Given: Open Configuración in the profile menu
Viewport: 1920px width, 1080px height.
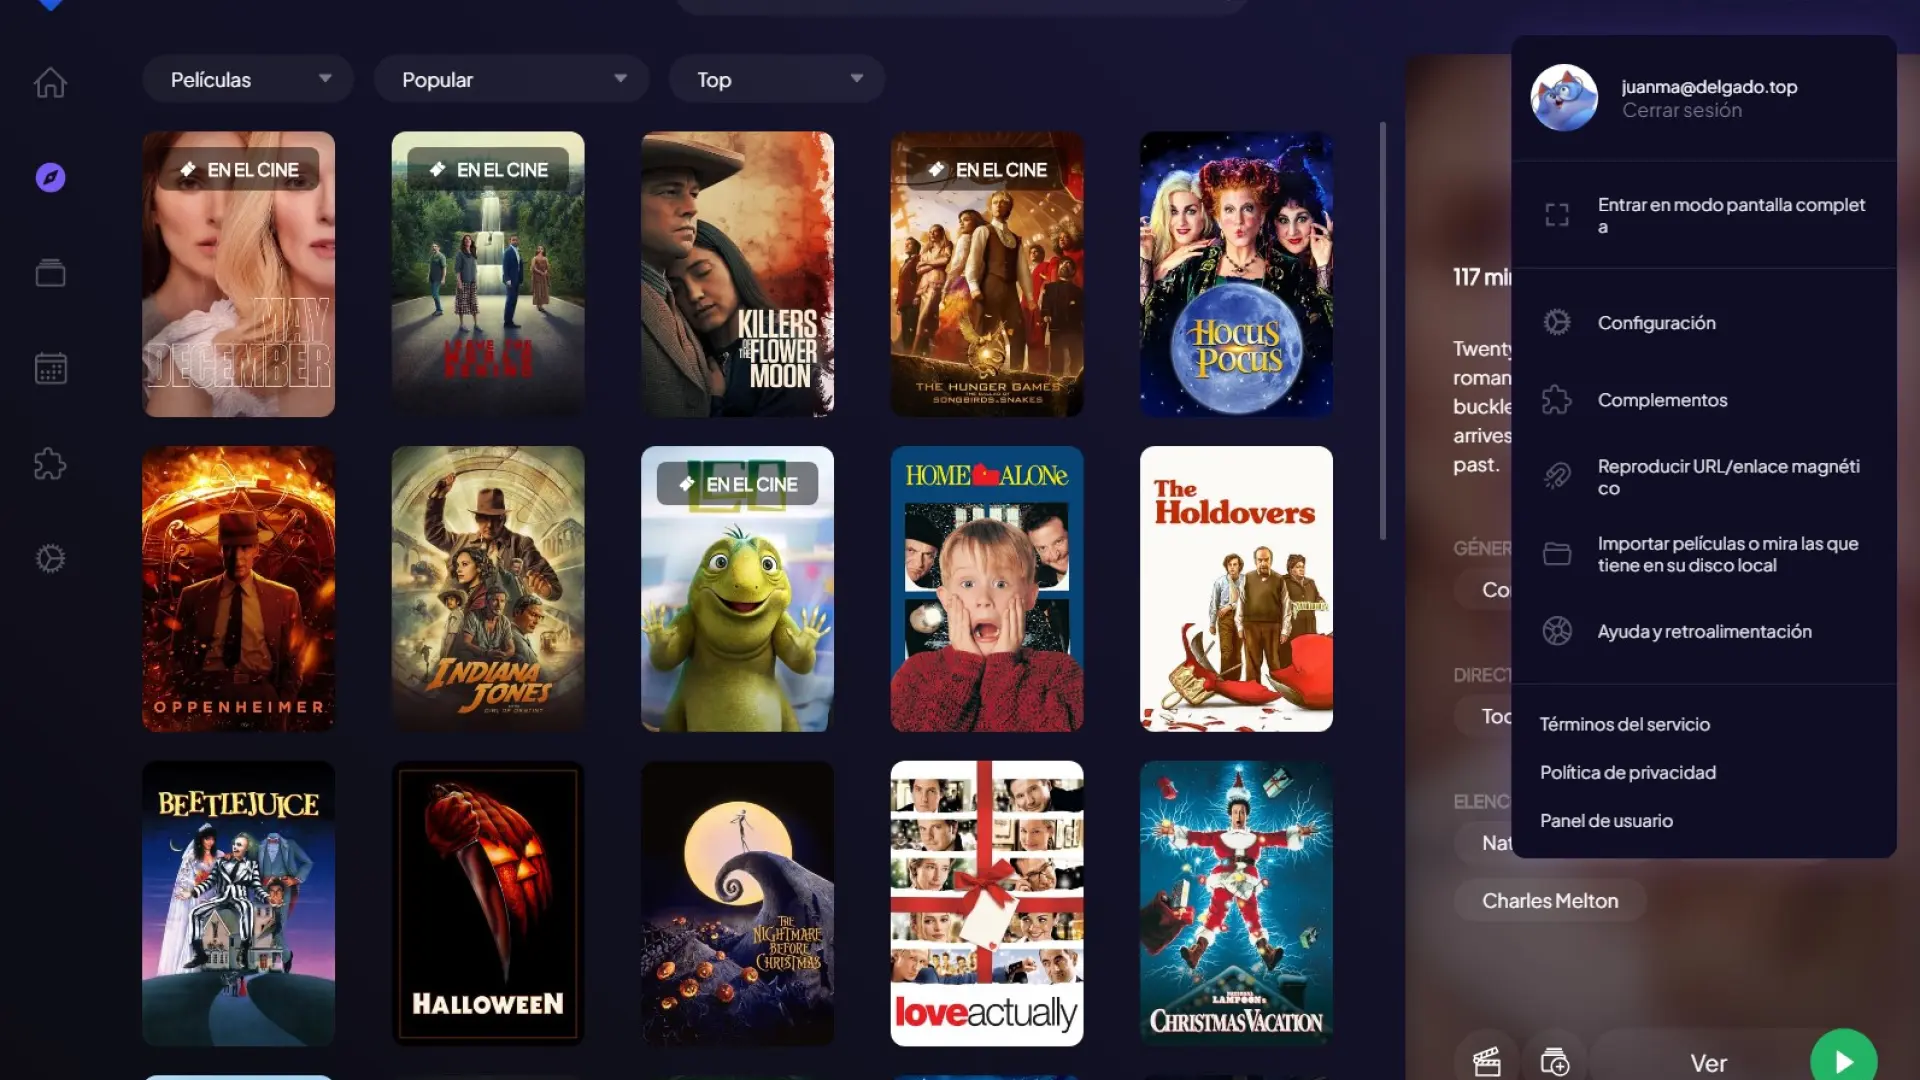Looking at the screenshot, I should click(1656, 323).
